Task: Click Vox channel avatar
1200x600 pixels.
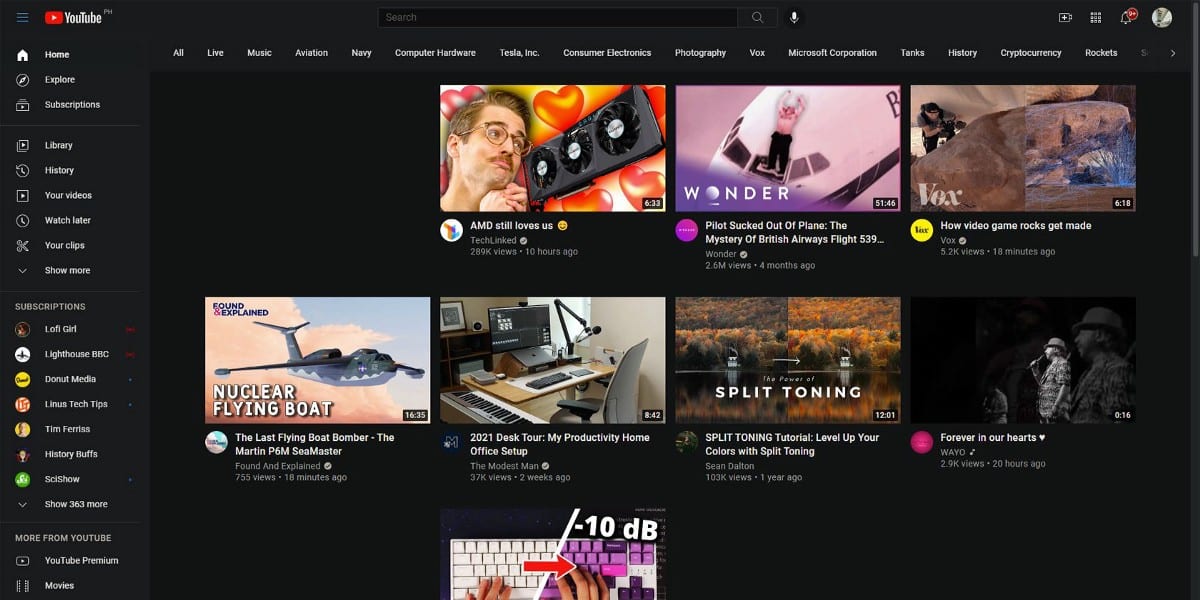Action: (x=922, y=230)
